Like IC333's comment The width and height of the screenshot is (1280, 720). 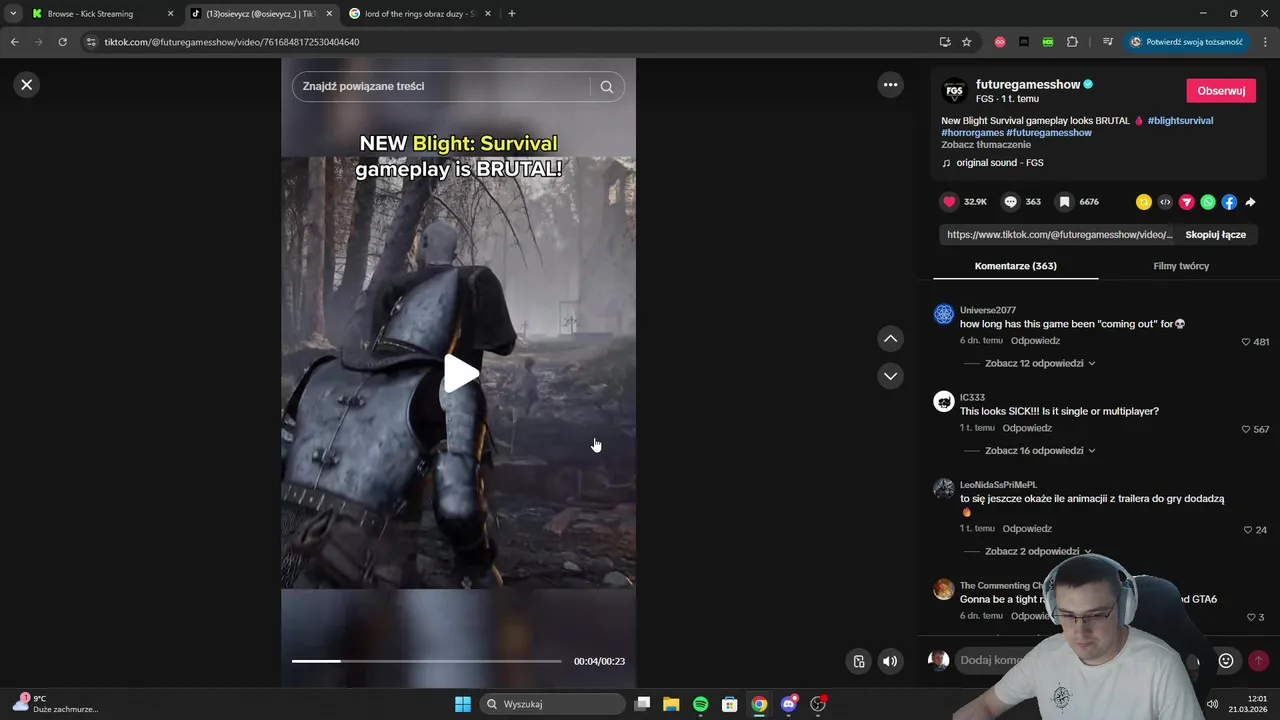(1246, 430)
